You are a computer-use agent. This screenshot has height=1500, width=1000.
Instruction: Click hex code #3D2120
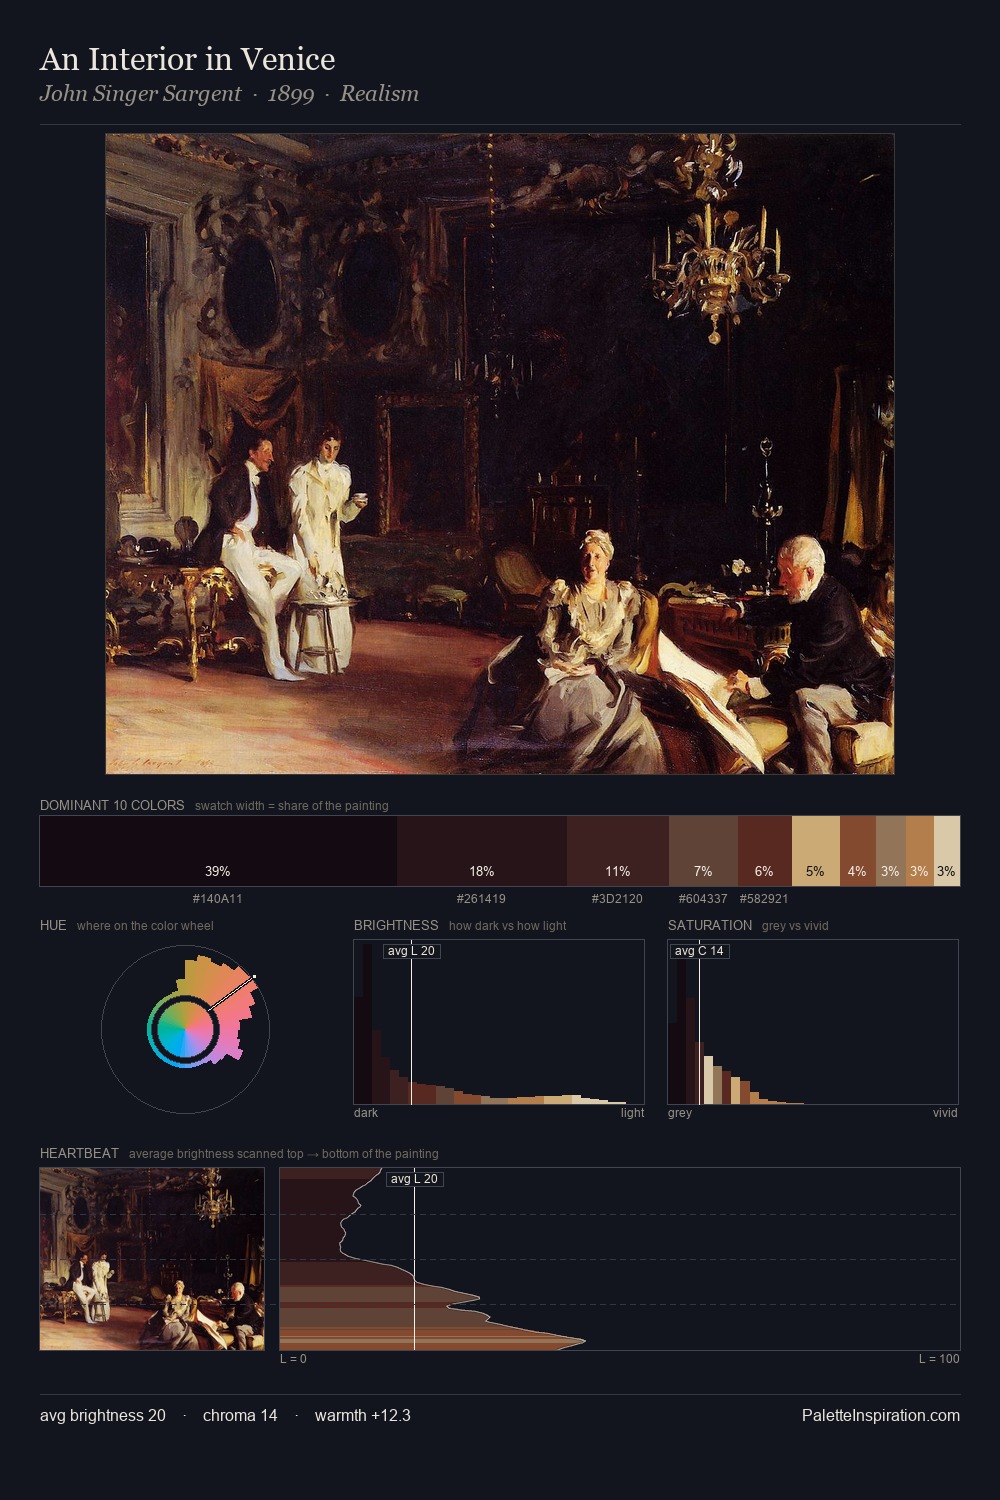point(617,899)
